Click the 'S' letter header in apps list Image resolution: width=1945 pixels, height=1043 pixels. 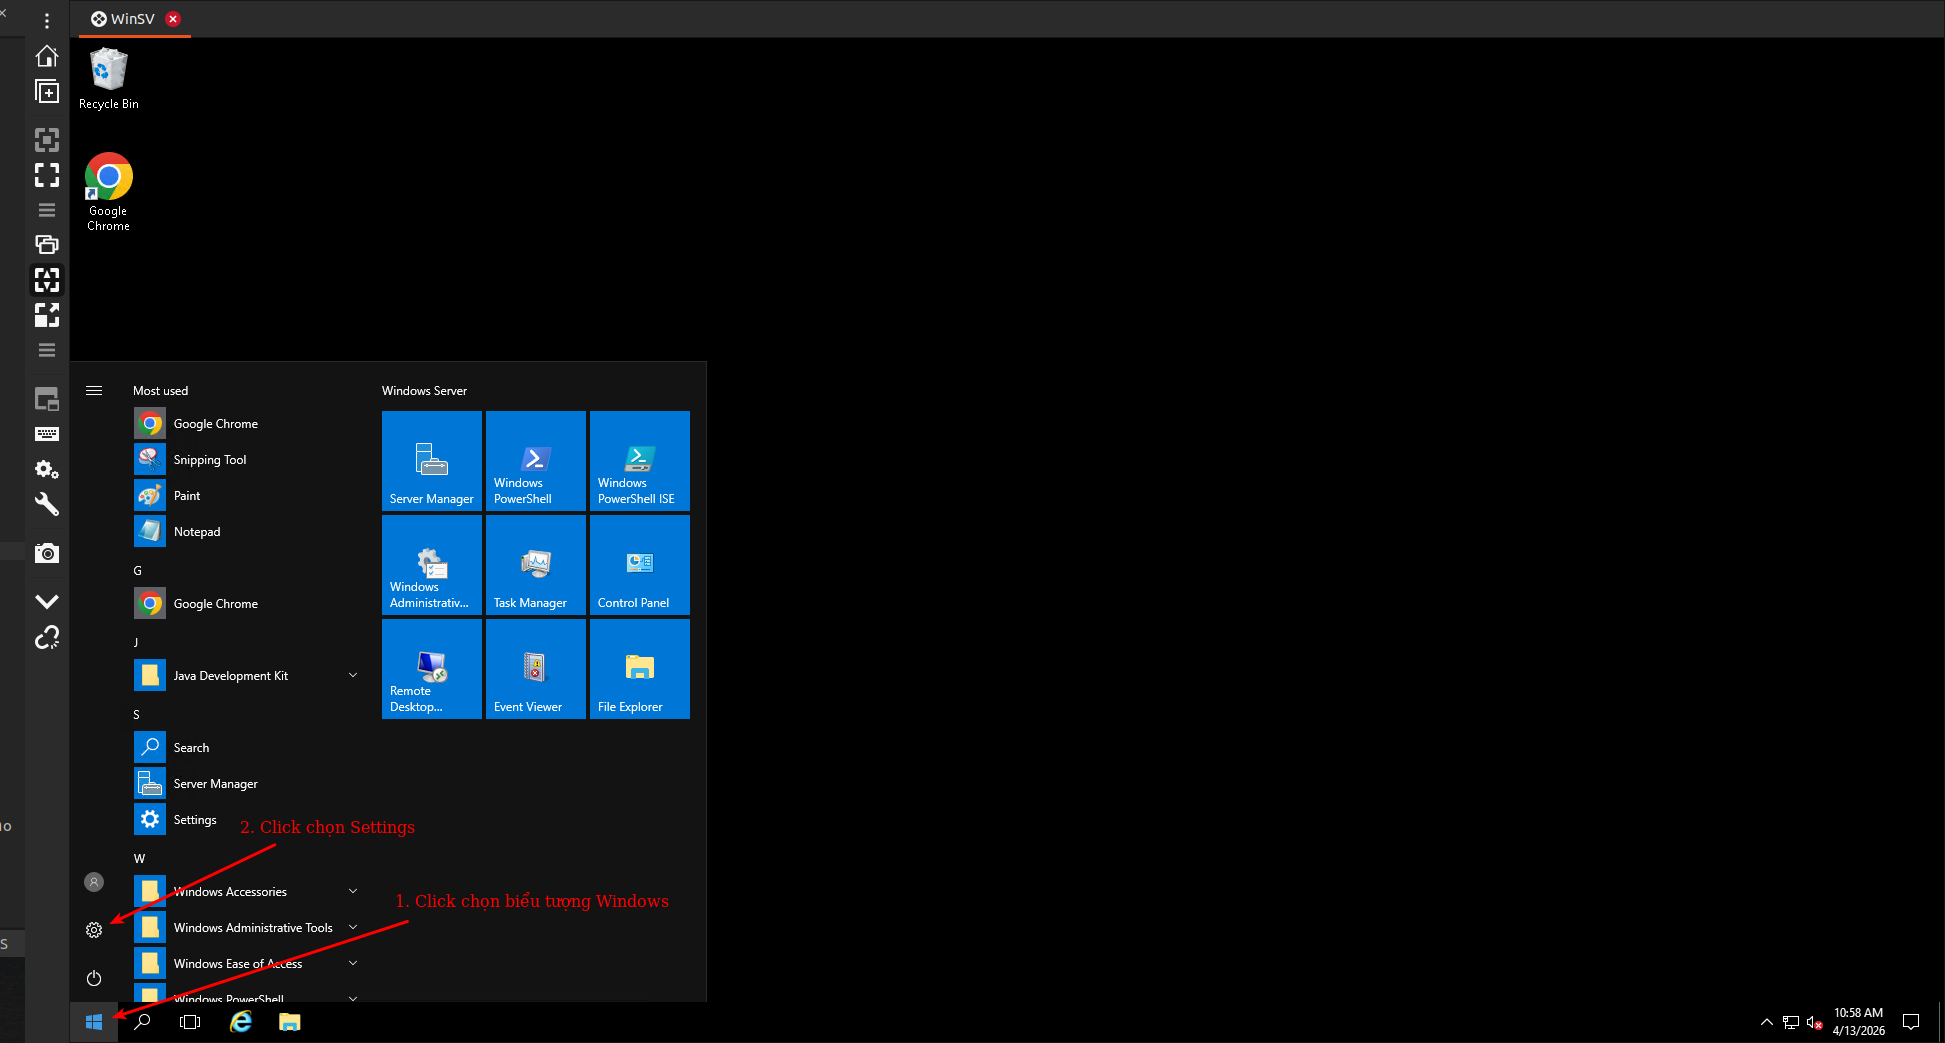136,715
